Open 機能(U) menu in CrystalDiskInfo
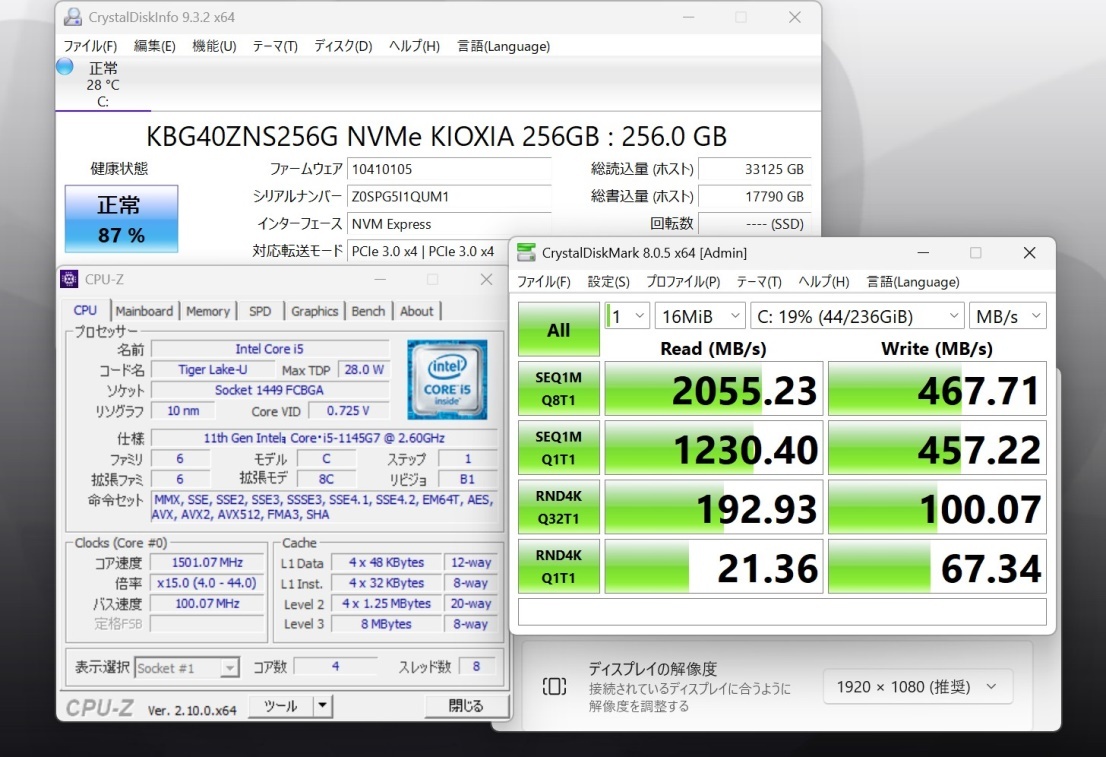Screen dimensions: 1106x757 click(214, 47)
